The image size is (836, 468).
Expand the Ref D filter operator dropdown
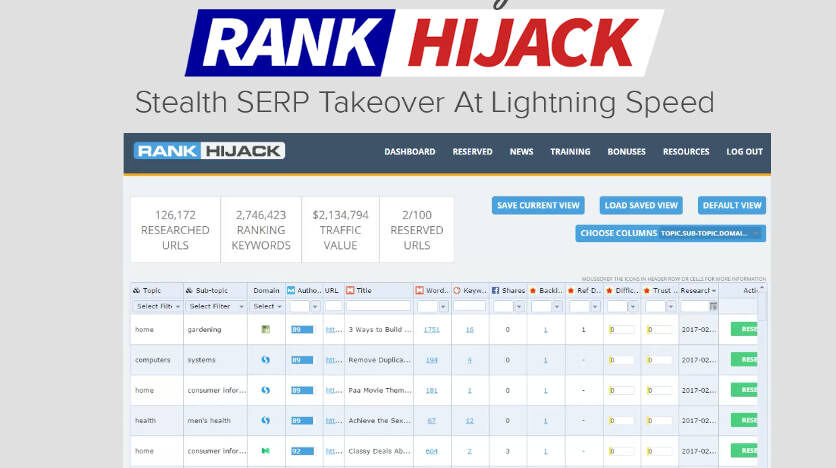point(595,306)
